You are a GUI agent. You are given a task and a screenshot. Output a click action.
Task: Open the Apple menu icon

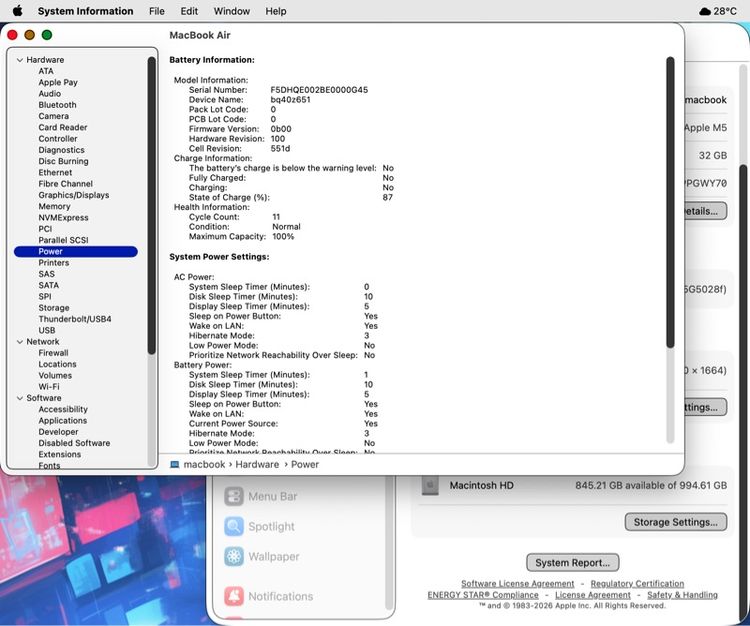point(17,11)
